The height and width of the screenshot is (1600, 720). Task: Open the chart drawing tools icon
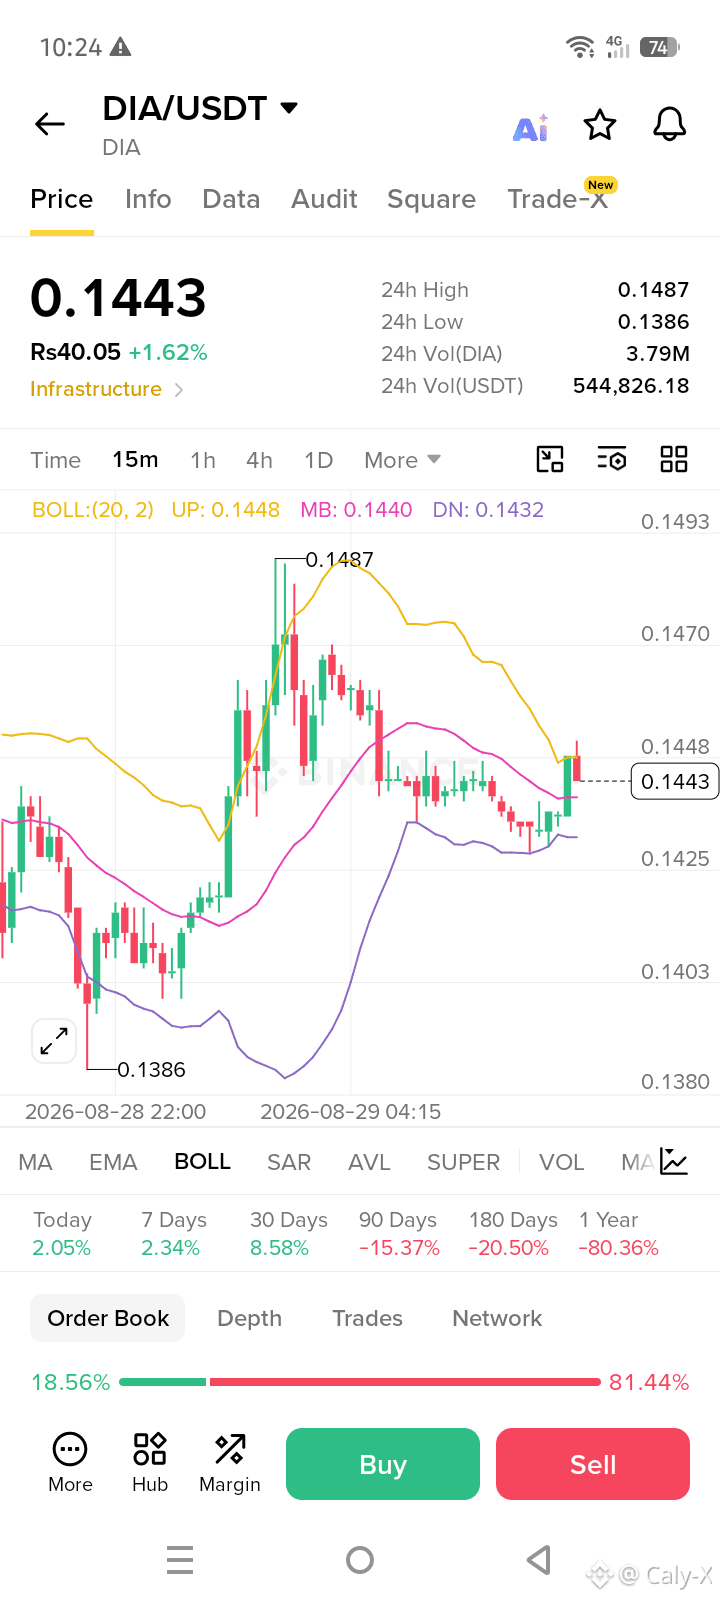550,459
